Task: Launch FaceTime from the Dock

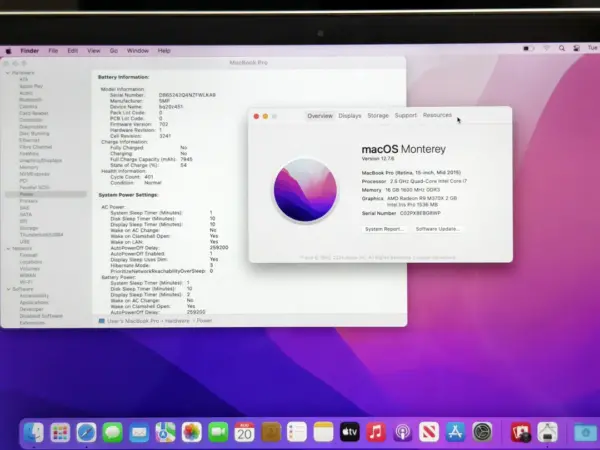Action: pos(218,432)
